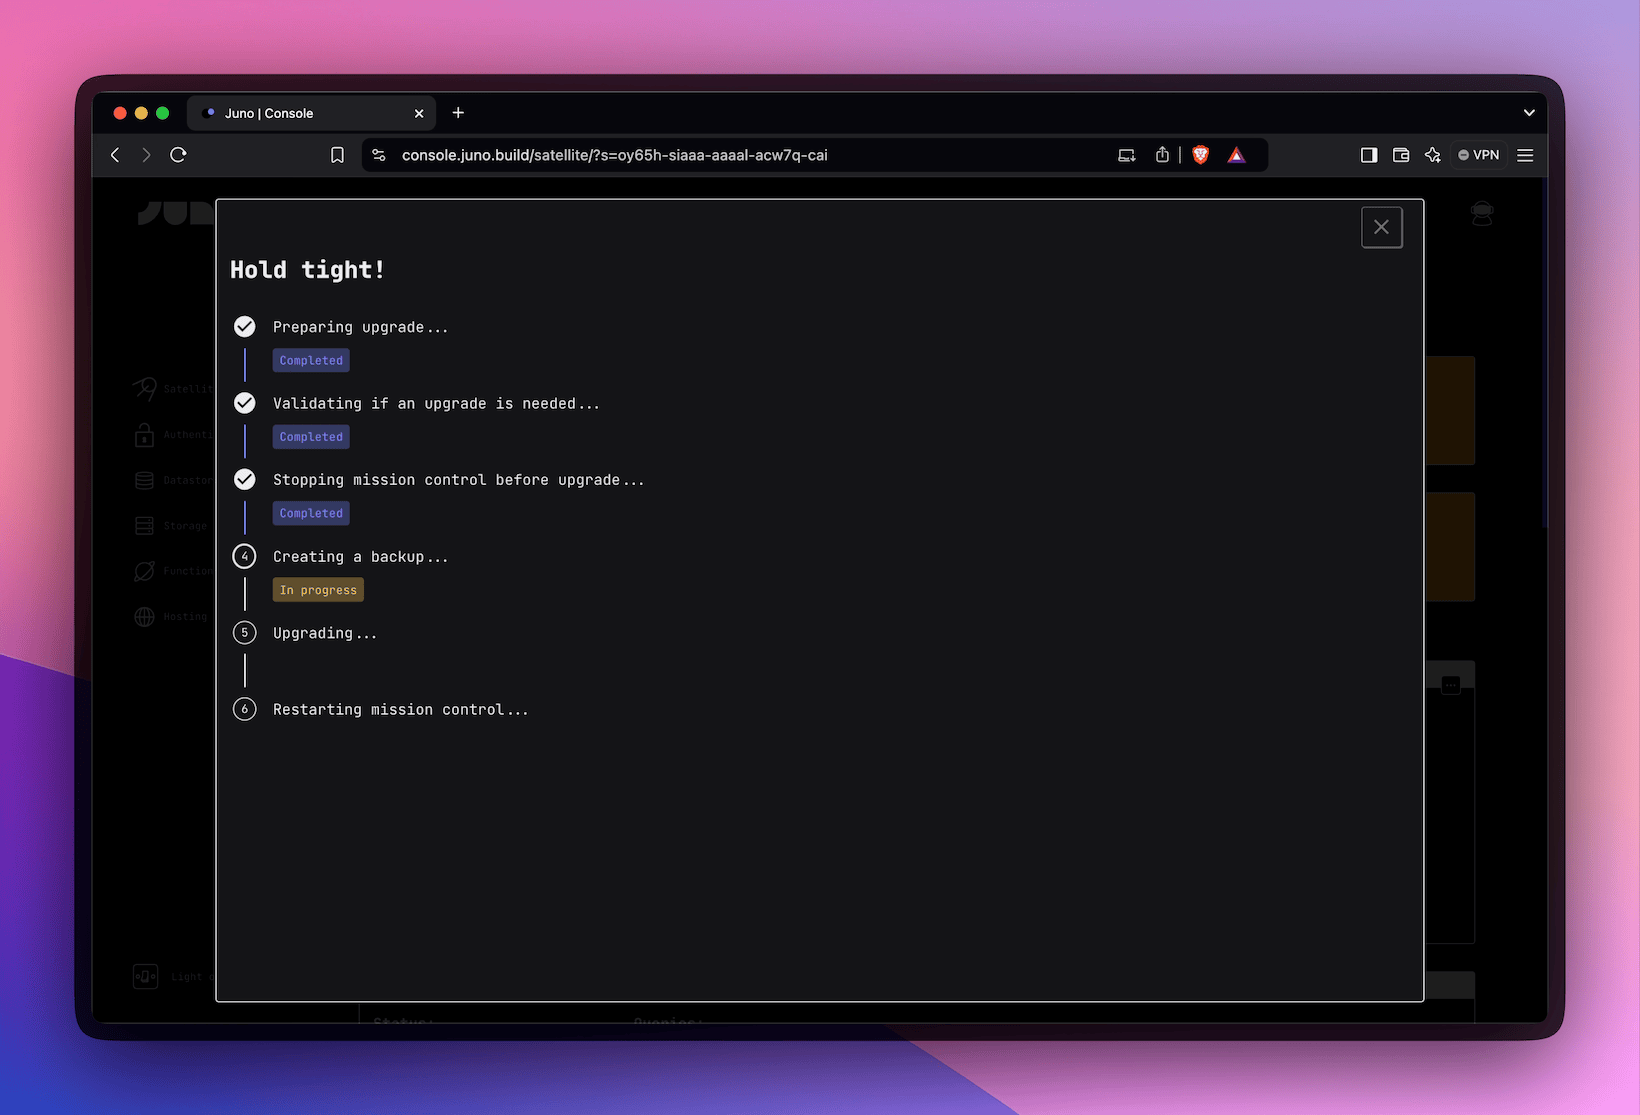This screenshot has width=1640, height=1115.
Task: Open the browser hamburger menu
Action: coord(1526,155)
